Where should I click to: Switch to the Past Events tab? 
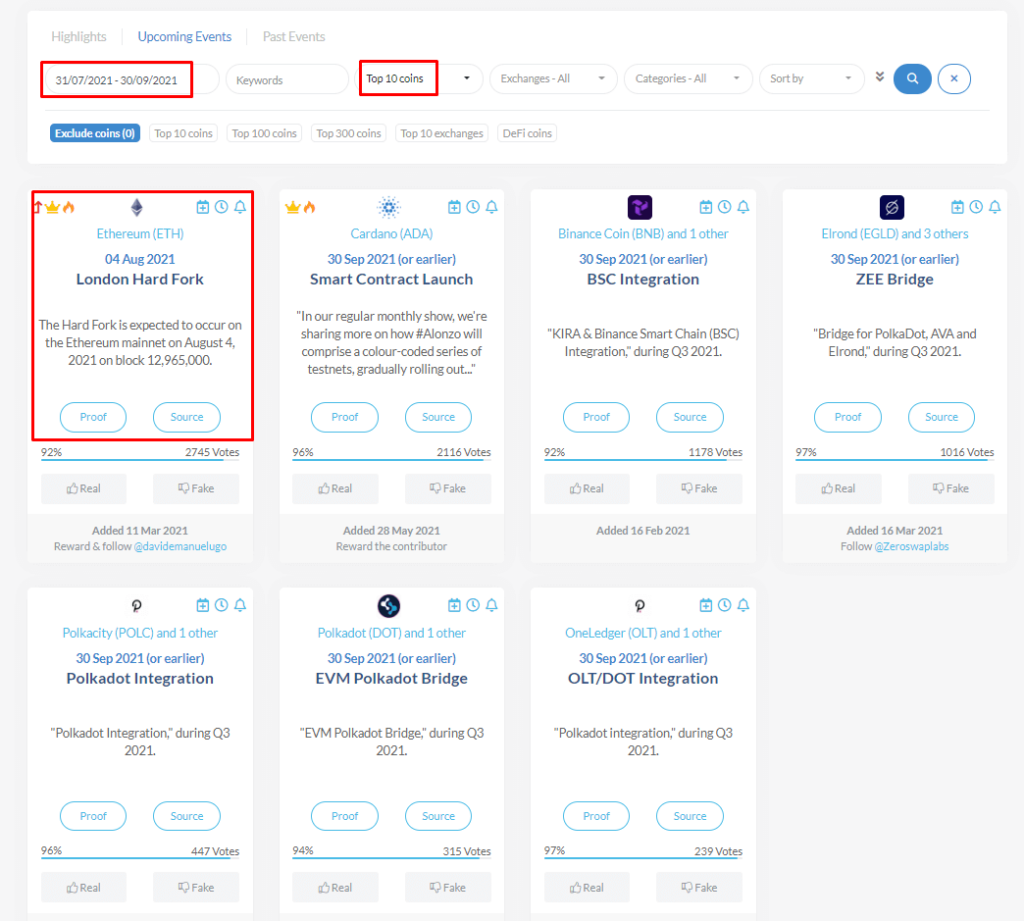click(x=294, y=37)
